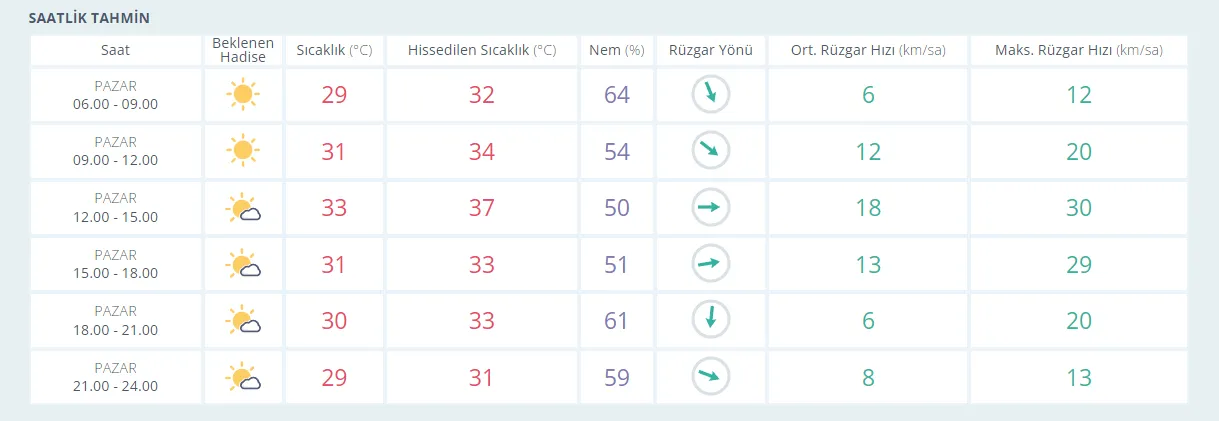Click wind direction arrow for 21.00 - 24.00
This screenshot has height=421, width=1219.
(x=711, y=377)
